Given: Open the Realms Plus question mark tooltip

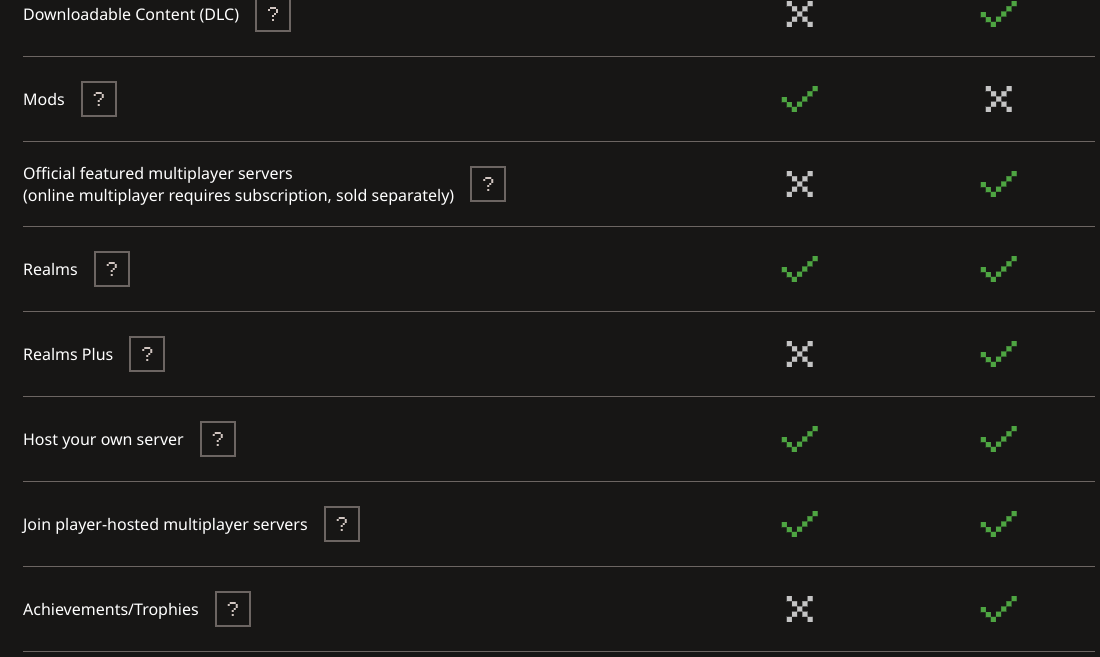Looking at the screenshot, I should (x=147, y=354).
